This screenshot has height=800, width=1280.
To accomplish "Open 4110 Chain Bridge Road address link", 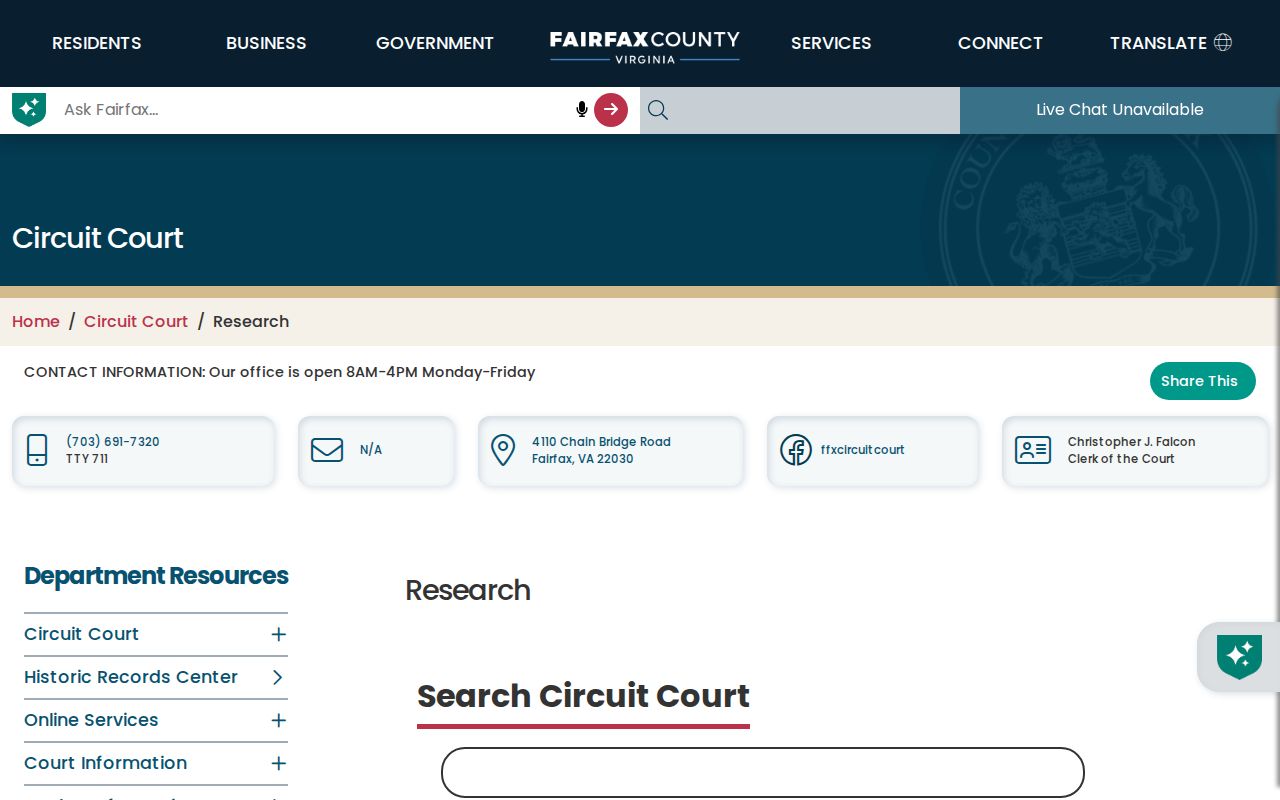I will click(x=601, y=450).
